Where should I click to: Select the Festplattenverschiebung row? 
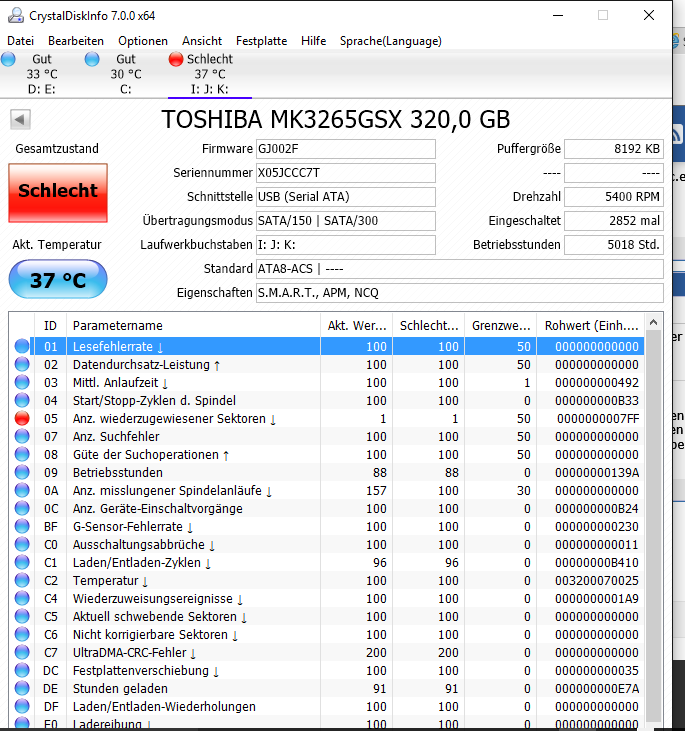(x=327, y=670)
